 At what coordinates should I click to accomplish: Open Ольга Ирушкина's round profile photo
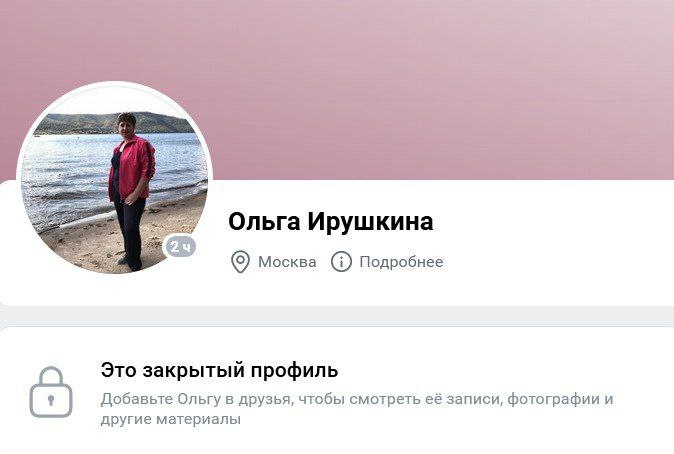click(x=114, y=179)
